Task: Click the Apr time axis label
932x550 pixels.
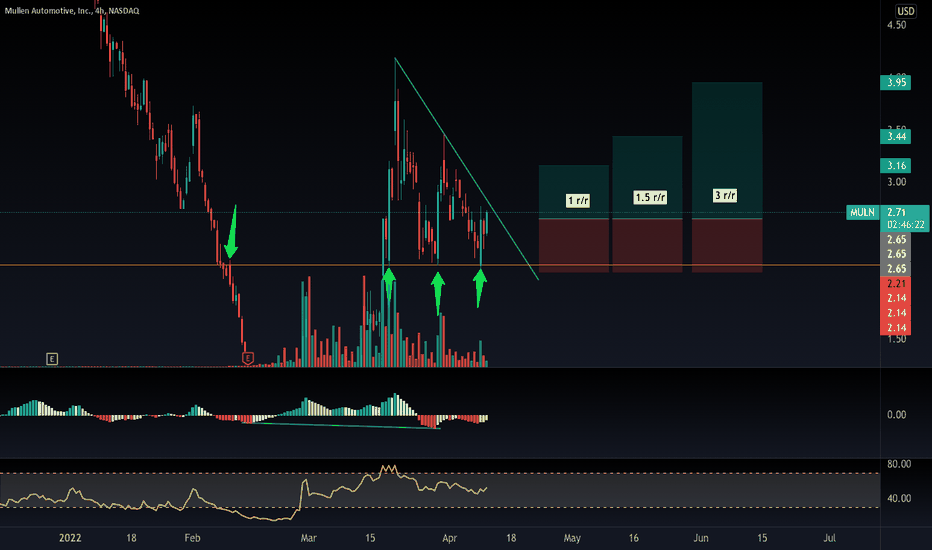Action: click(x=449, y=538)
